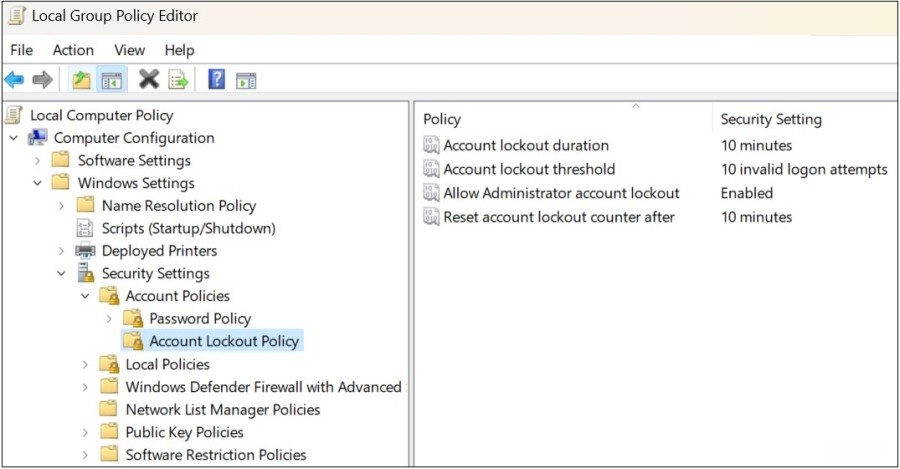
Task: Click the Account Lockout Policy folder icon
Action: [x=133, y=340]
